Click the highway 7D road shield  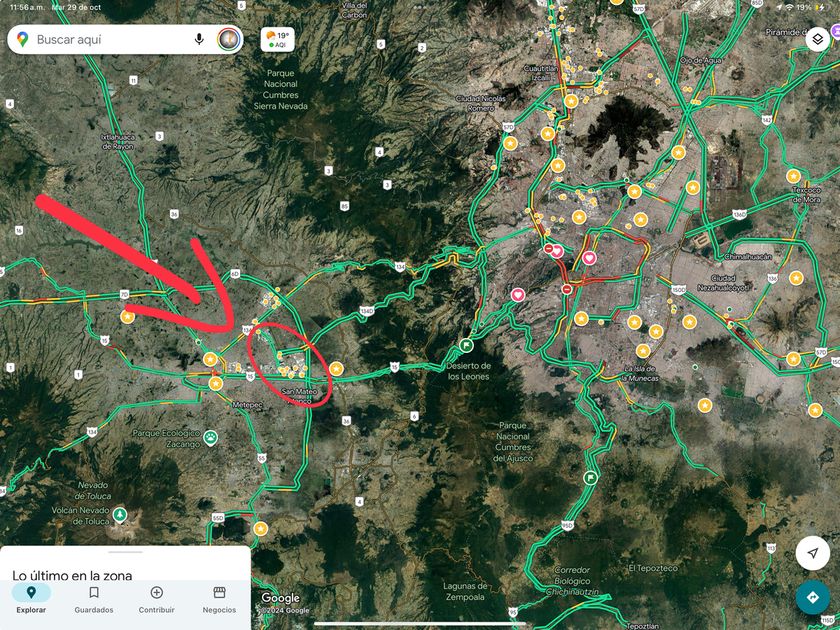[x=124, y=294]
